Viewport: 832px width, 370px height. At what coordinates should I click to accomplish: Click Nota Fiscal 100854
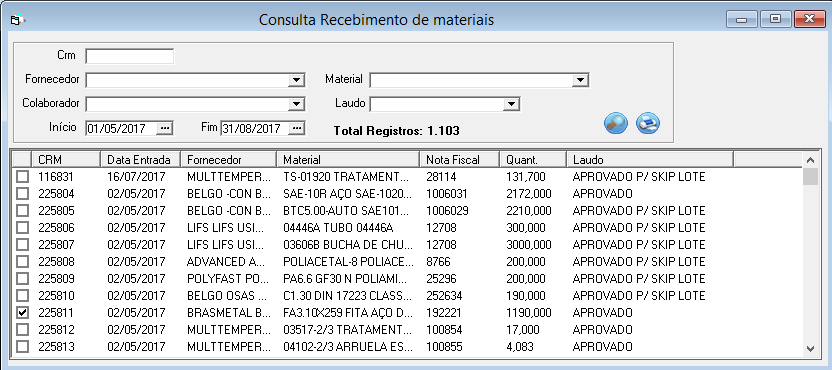pyautogui.click(x=444, y=330)
